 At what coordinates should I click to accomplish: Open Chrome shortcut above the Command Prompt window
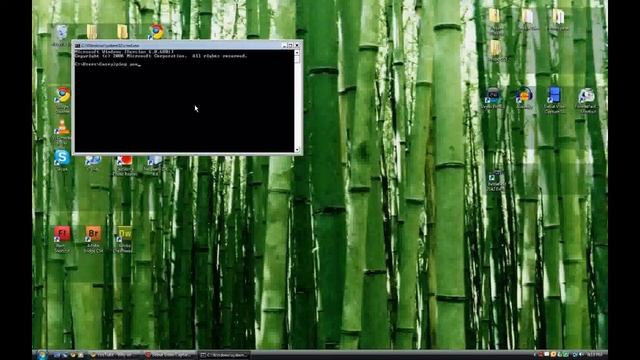pyautogui.click(x=156, y=31)
